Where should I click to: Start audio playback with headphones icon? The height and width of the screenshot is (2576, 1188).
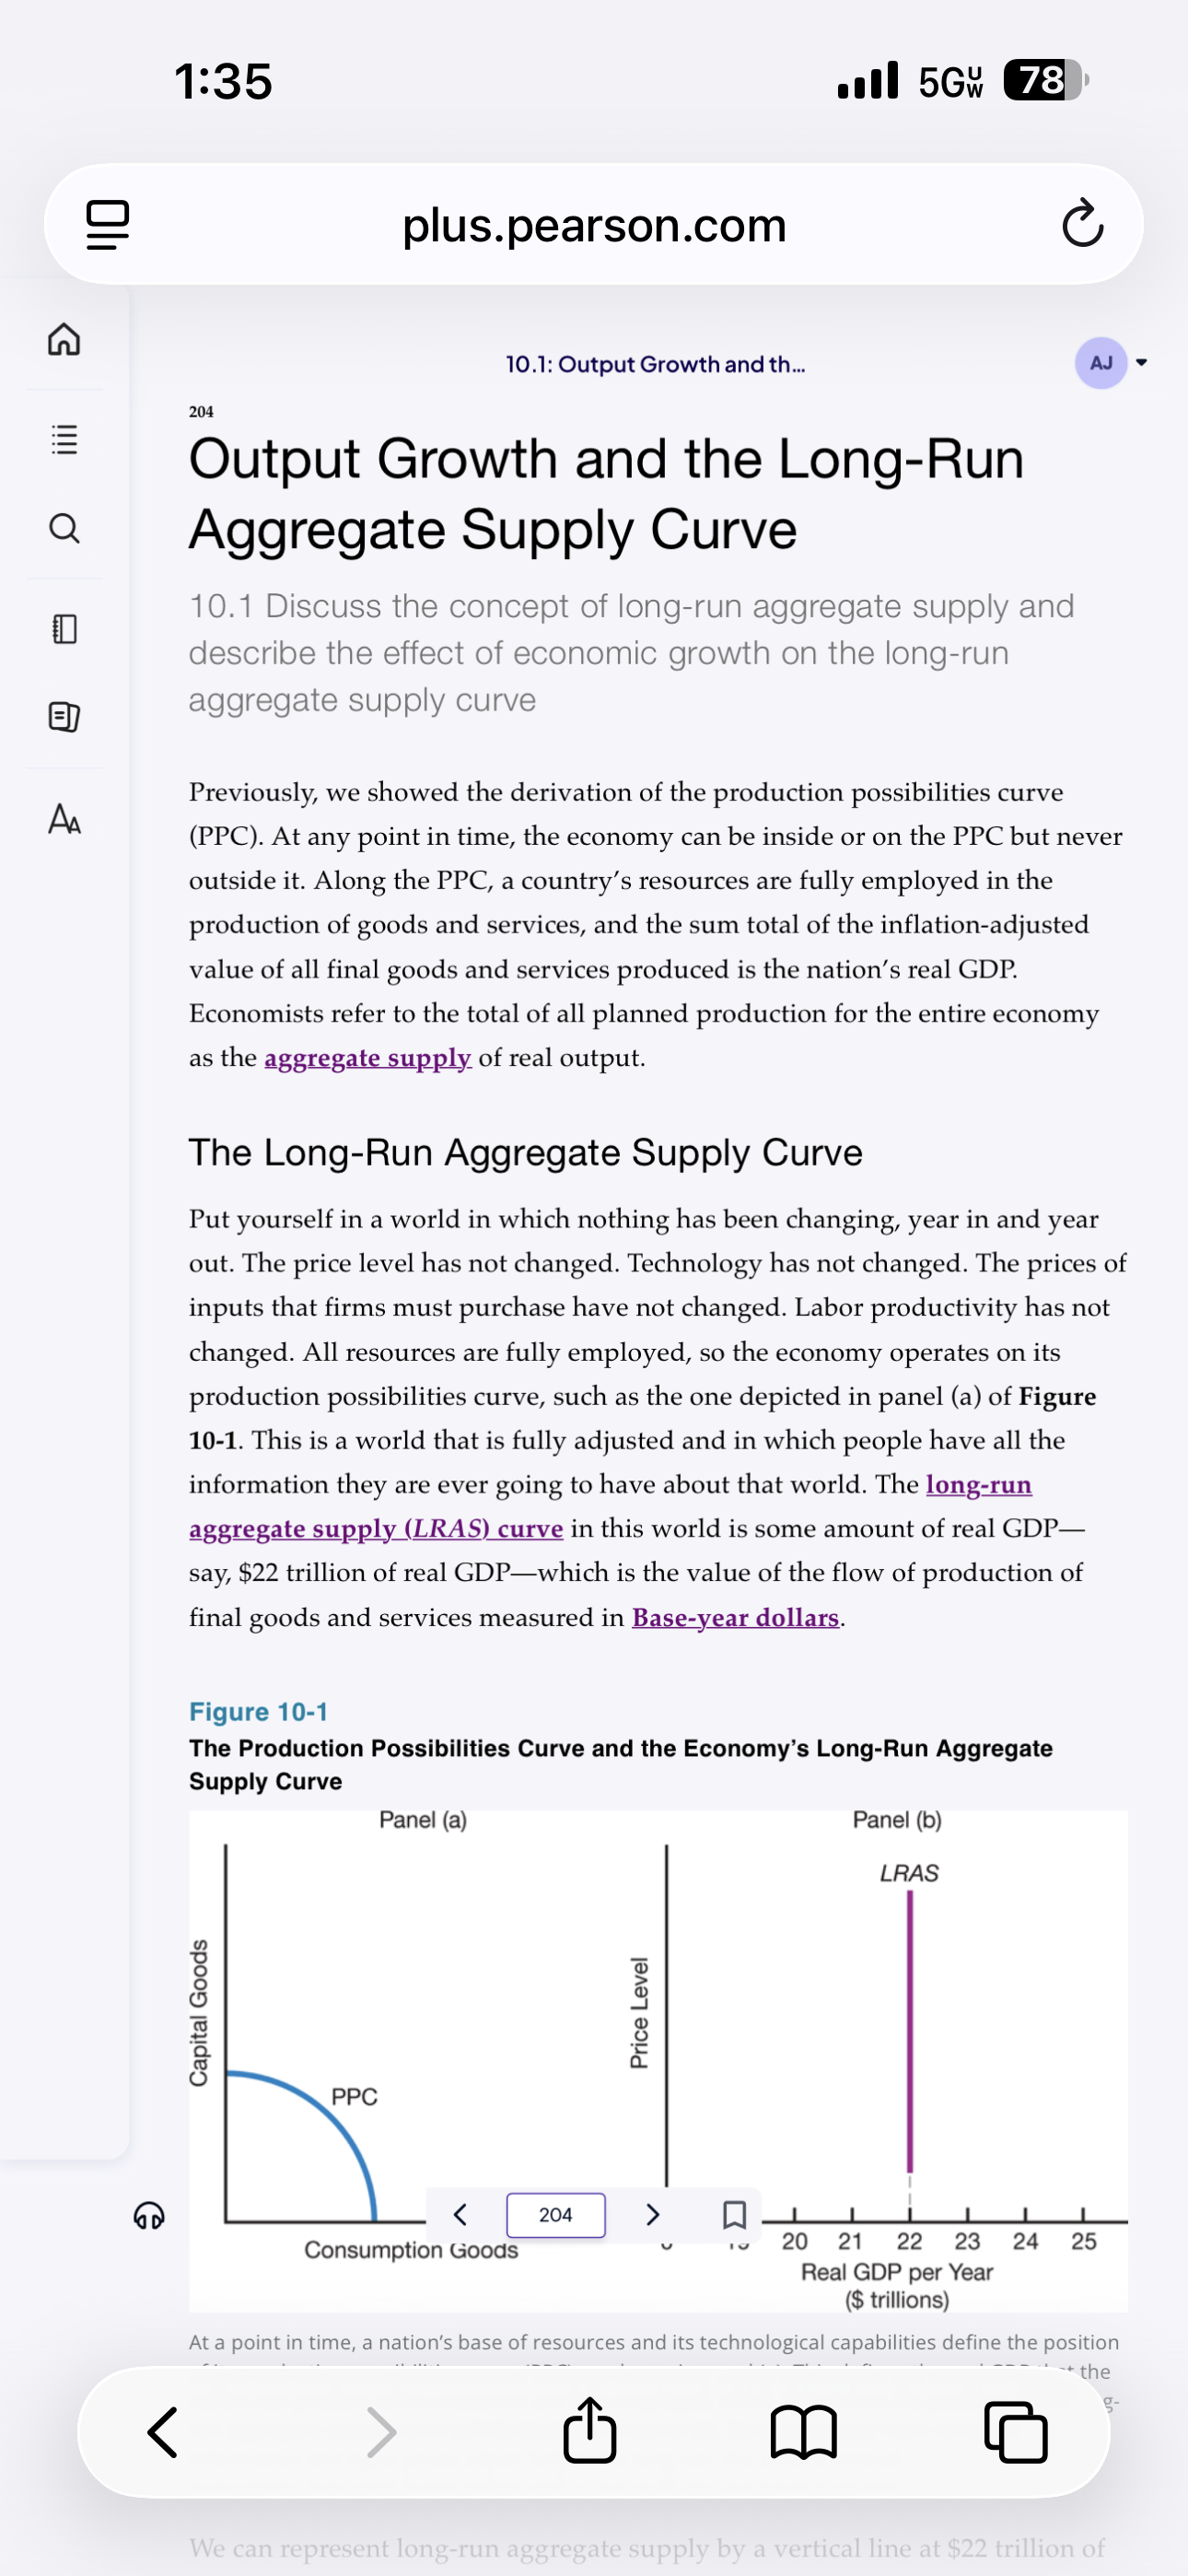click(149, 2215)
